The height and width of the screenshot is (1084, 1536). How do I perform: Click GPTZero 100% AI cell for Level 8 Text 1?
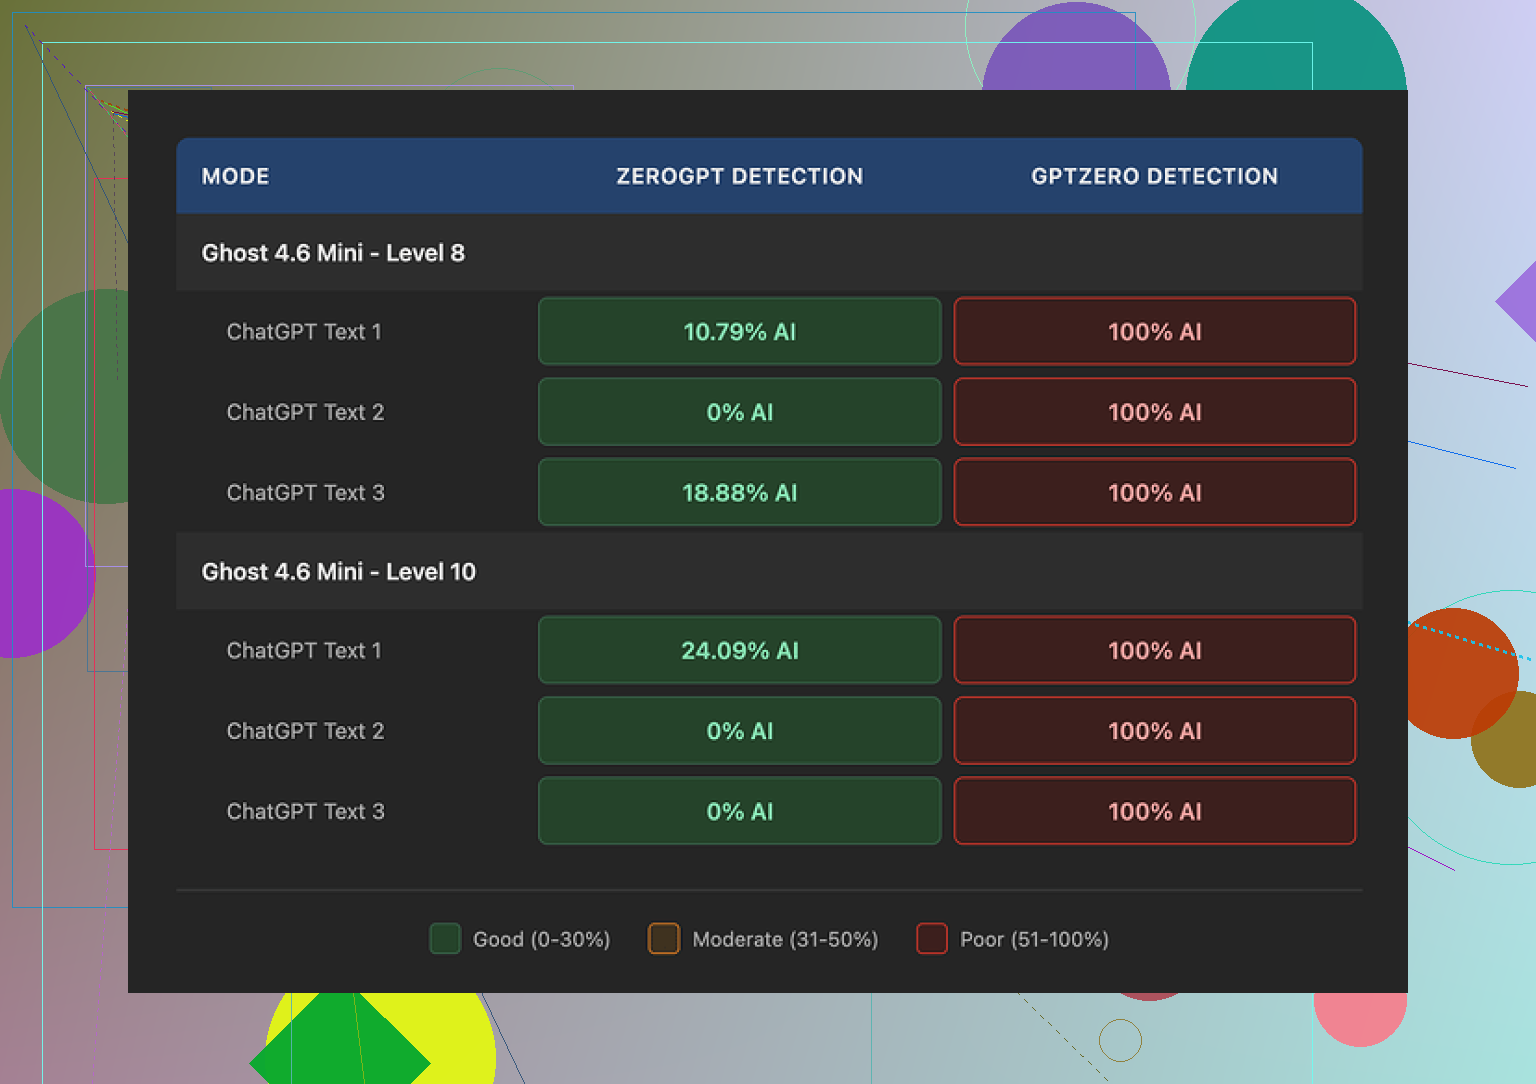click(1154, 332)
